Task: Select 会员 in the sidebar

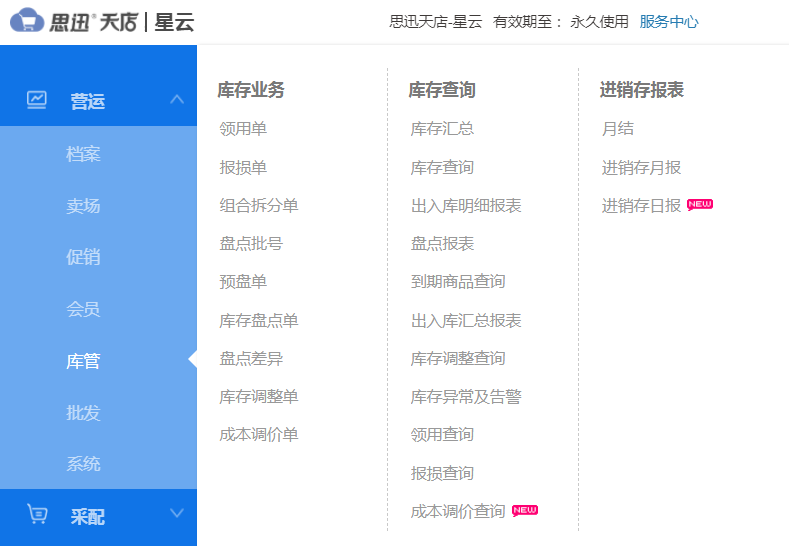Action: (83, 309)
